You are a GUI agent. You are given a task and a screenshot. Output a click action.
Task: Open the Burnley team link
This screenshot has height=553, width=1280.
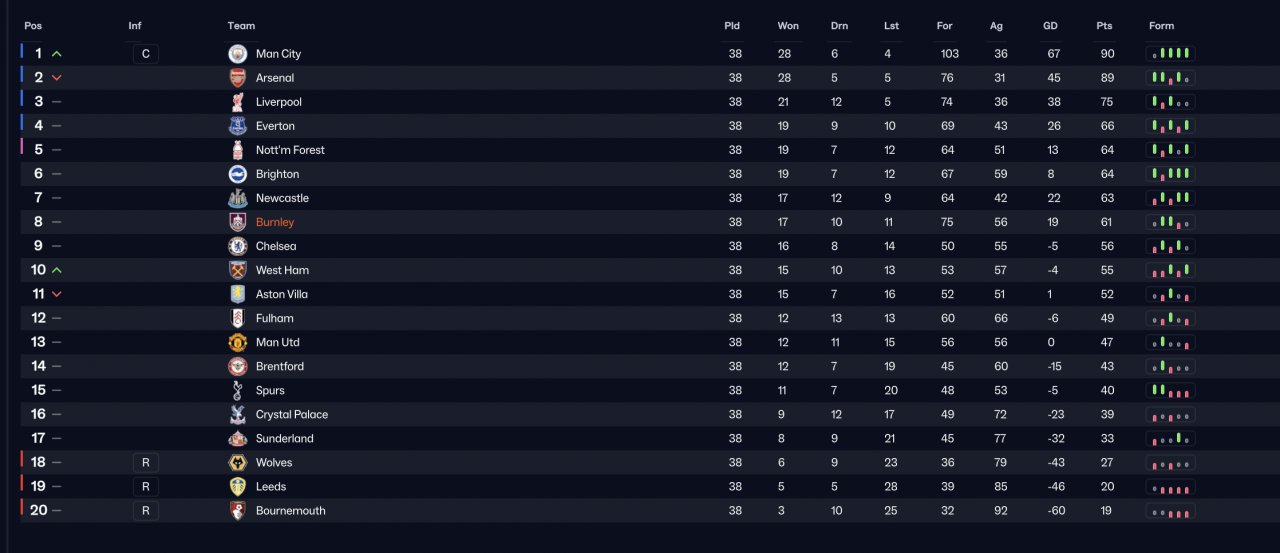(x=275, y=222)
